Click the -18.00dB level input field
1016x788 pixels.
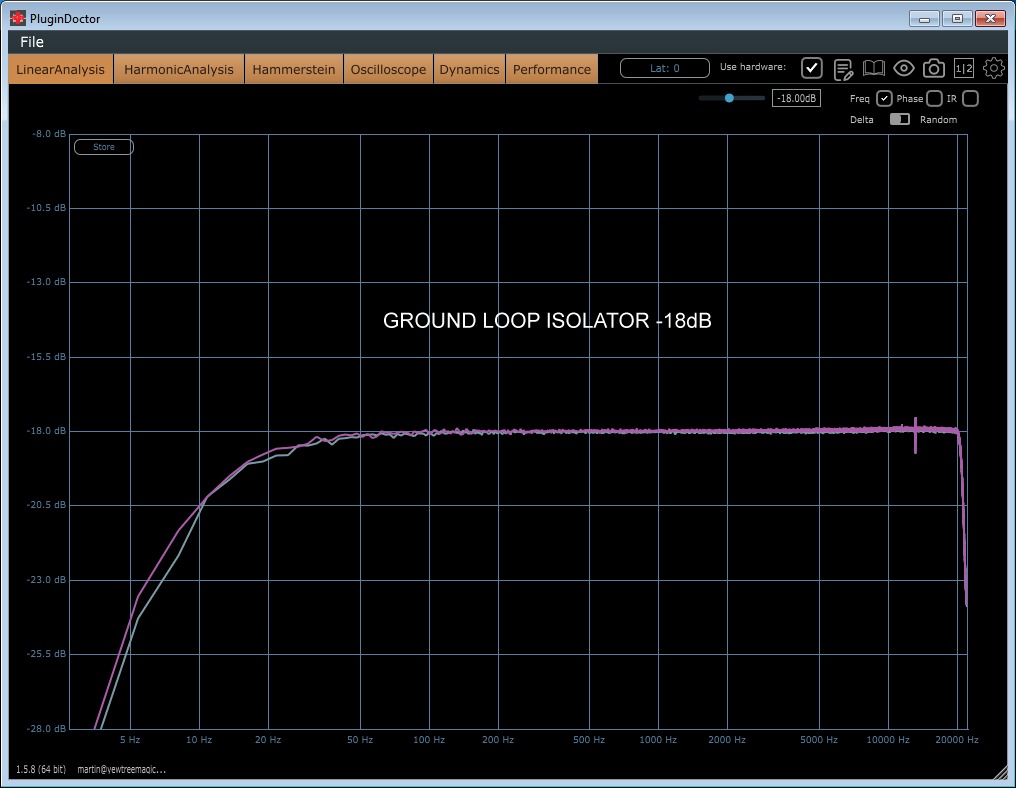point(796,98)
